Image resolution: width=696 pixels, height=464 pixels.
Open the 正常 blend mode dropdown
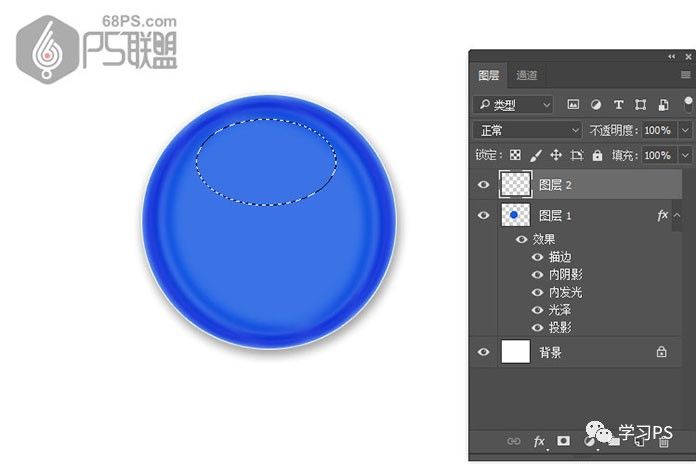tap(527, 130)
